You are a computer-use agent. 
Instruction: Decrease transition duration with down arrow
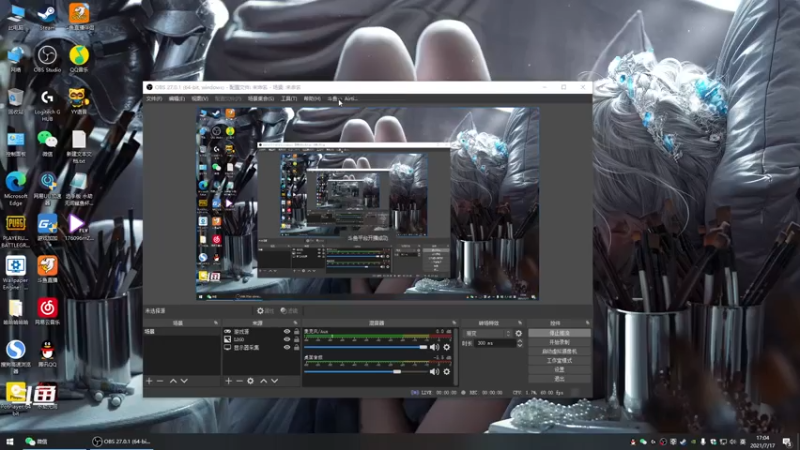click(519, 345)
